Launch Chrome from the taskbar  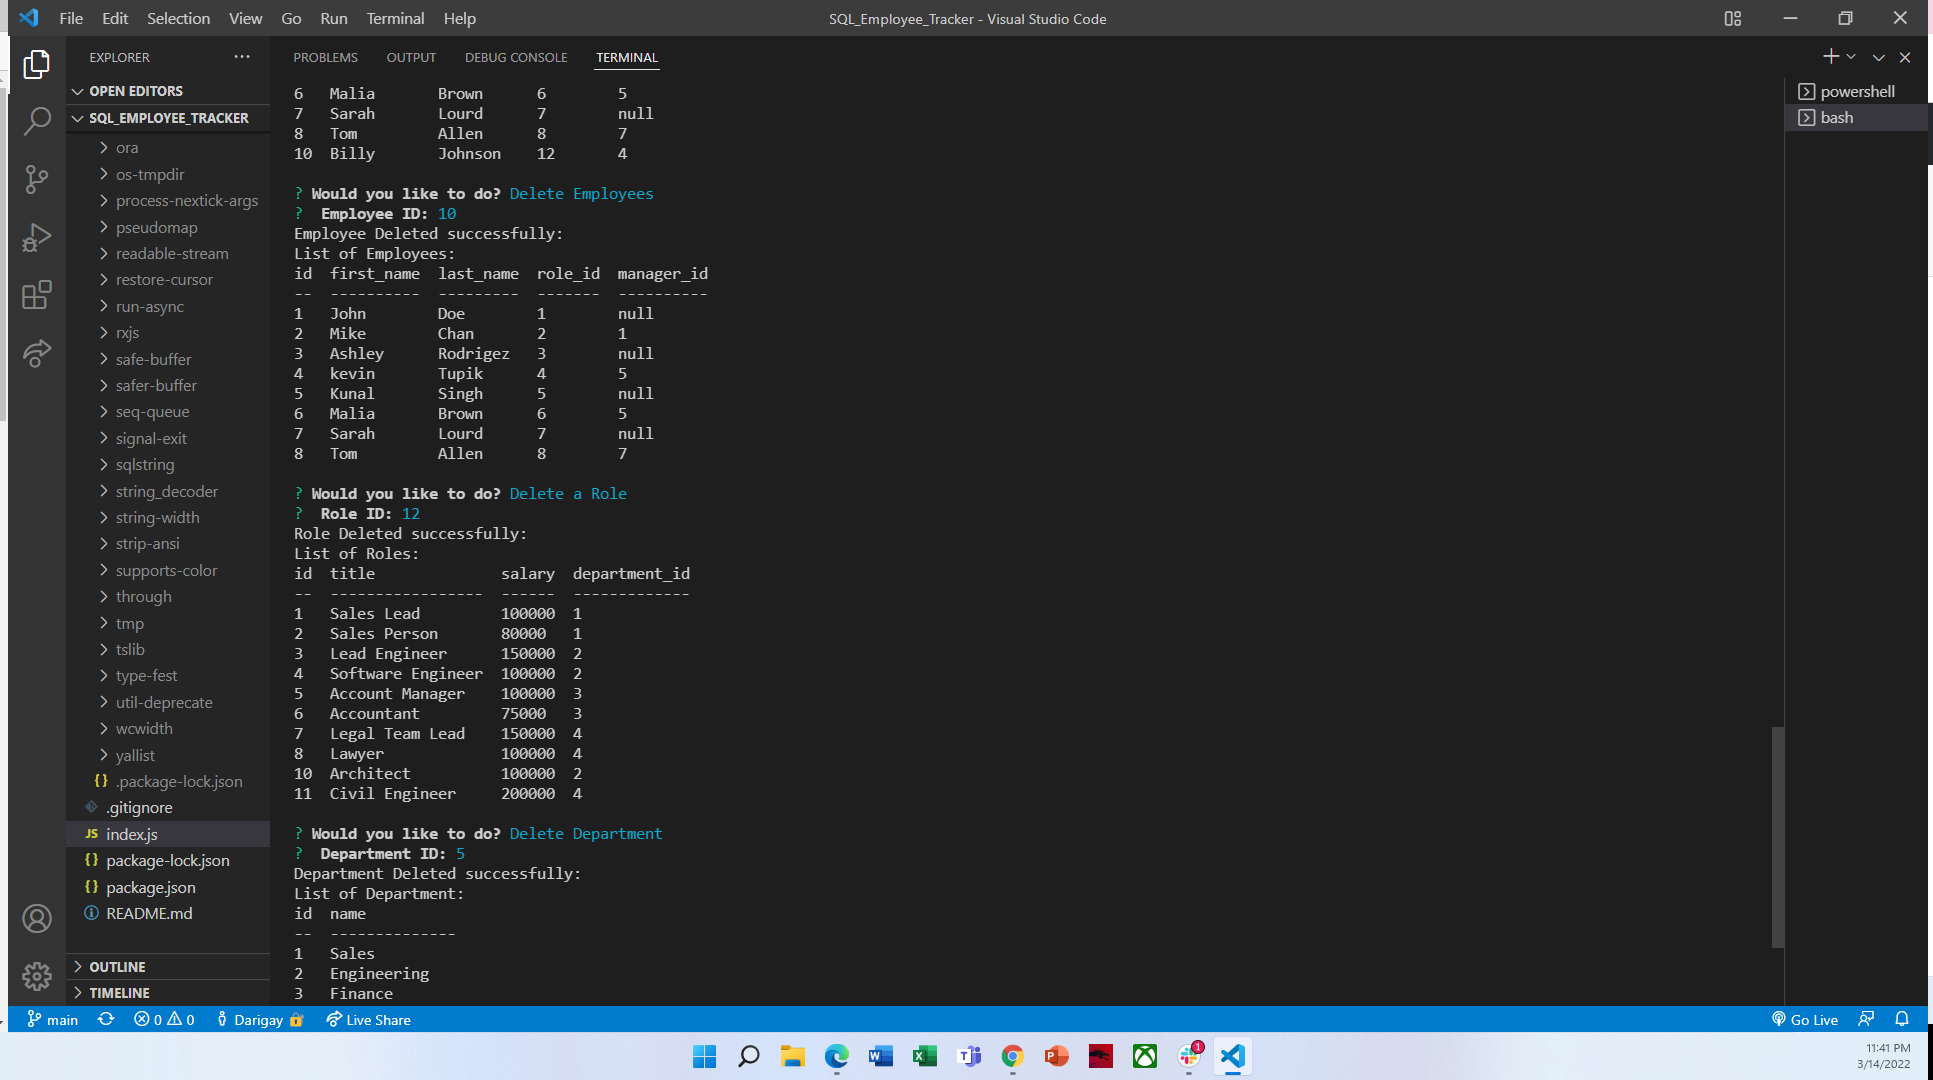[x=1012, y=1056]
